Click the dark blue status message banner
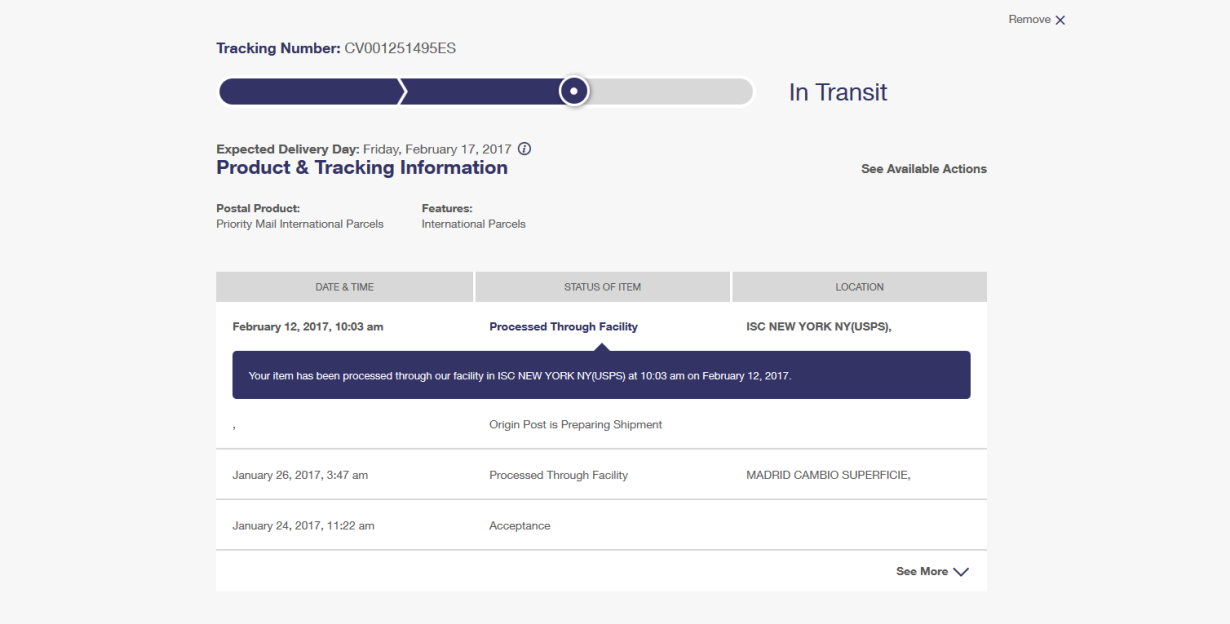 click(x=601, y=376)
